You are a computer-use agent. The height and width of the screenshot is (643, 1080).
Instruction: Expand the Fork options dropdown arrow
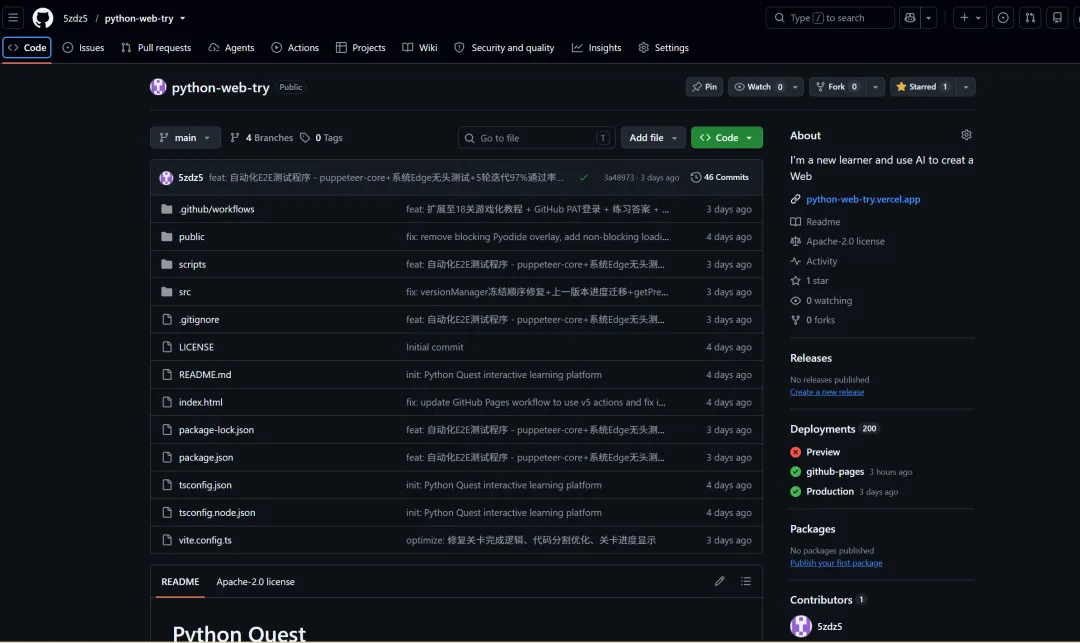click(x=875, y=87)
